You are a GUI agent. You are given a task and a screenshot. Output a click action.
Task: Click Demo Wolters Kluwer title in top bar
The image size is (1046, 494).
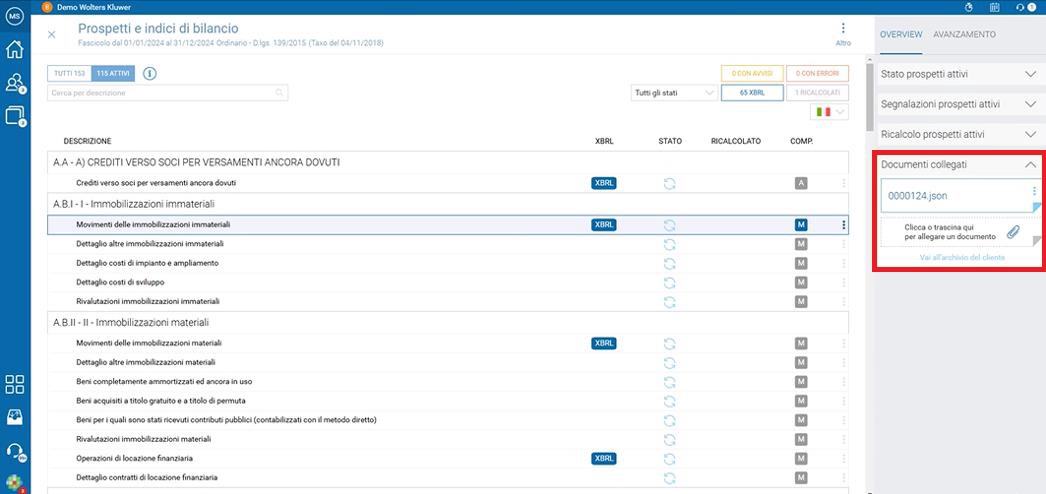coord(94,7)
